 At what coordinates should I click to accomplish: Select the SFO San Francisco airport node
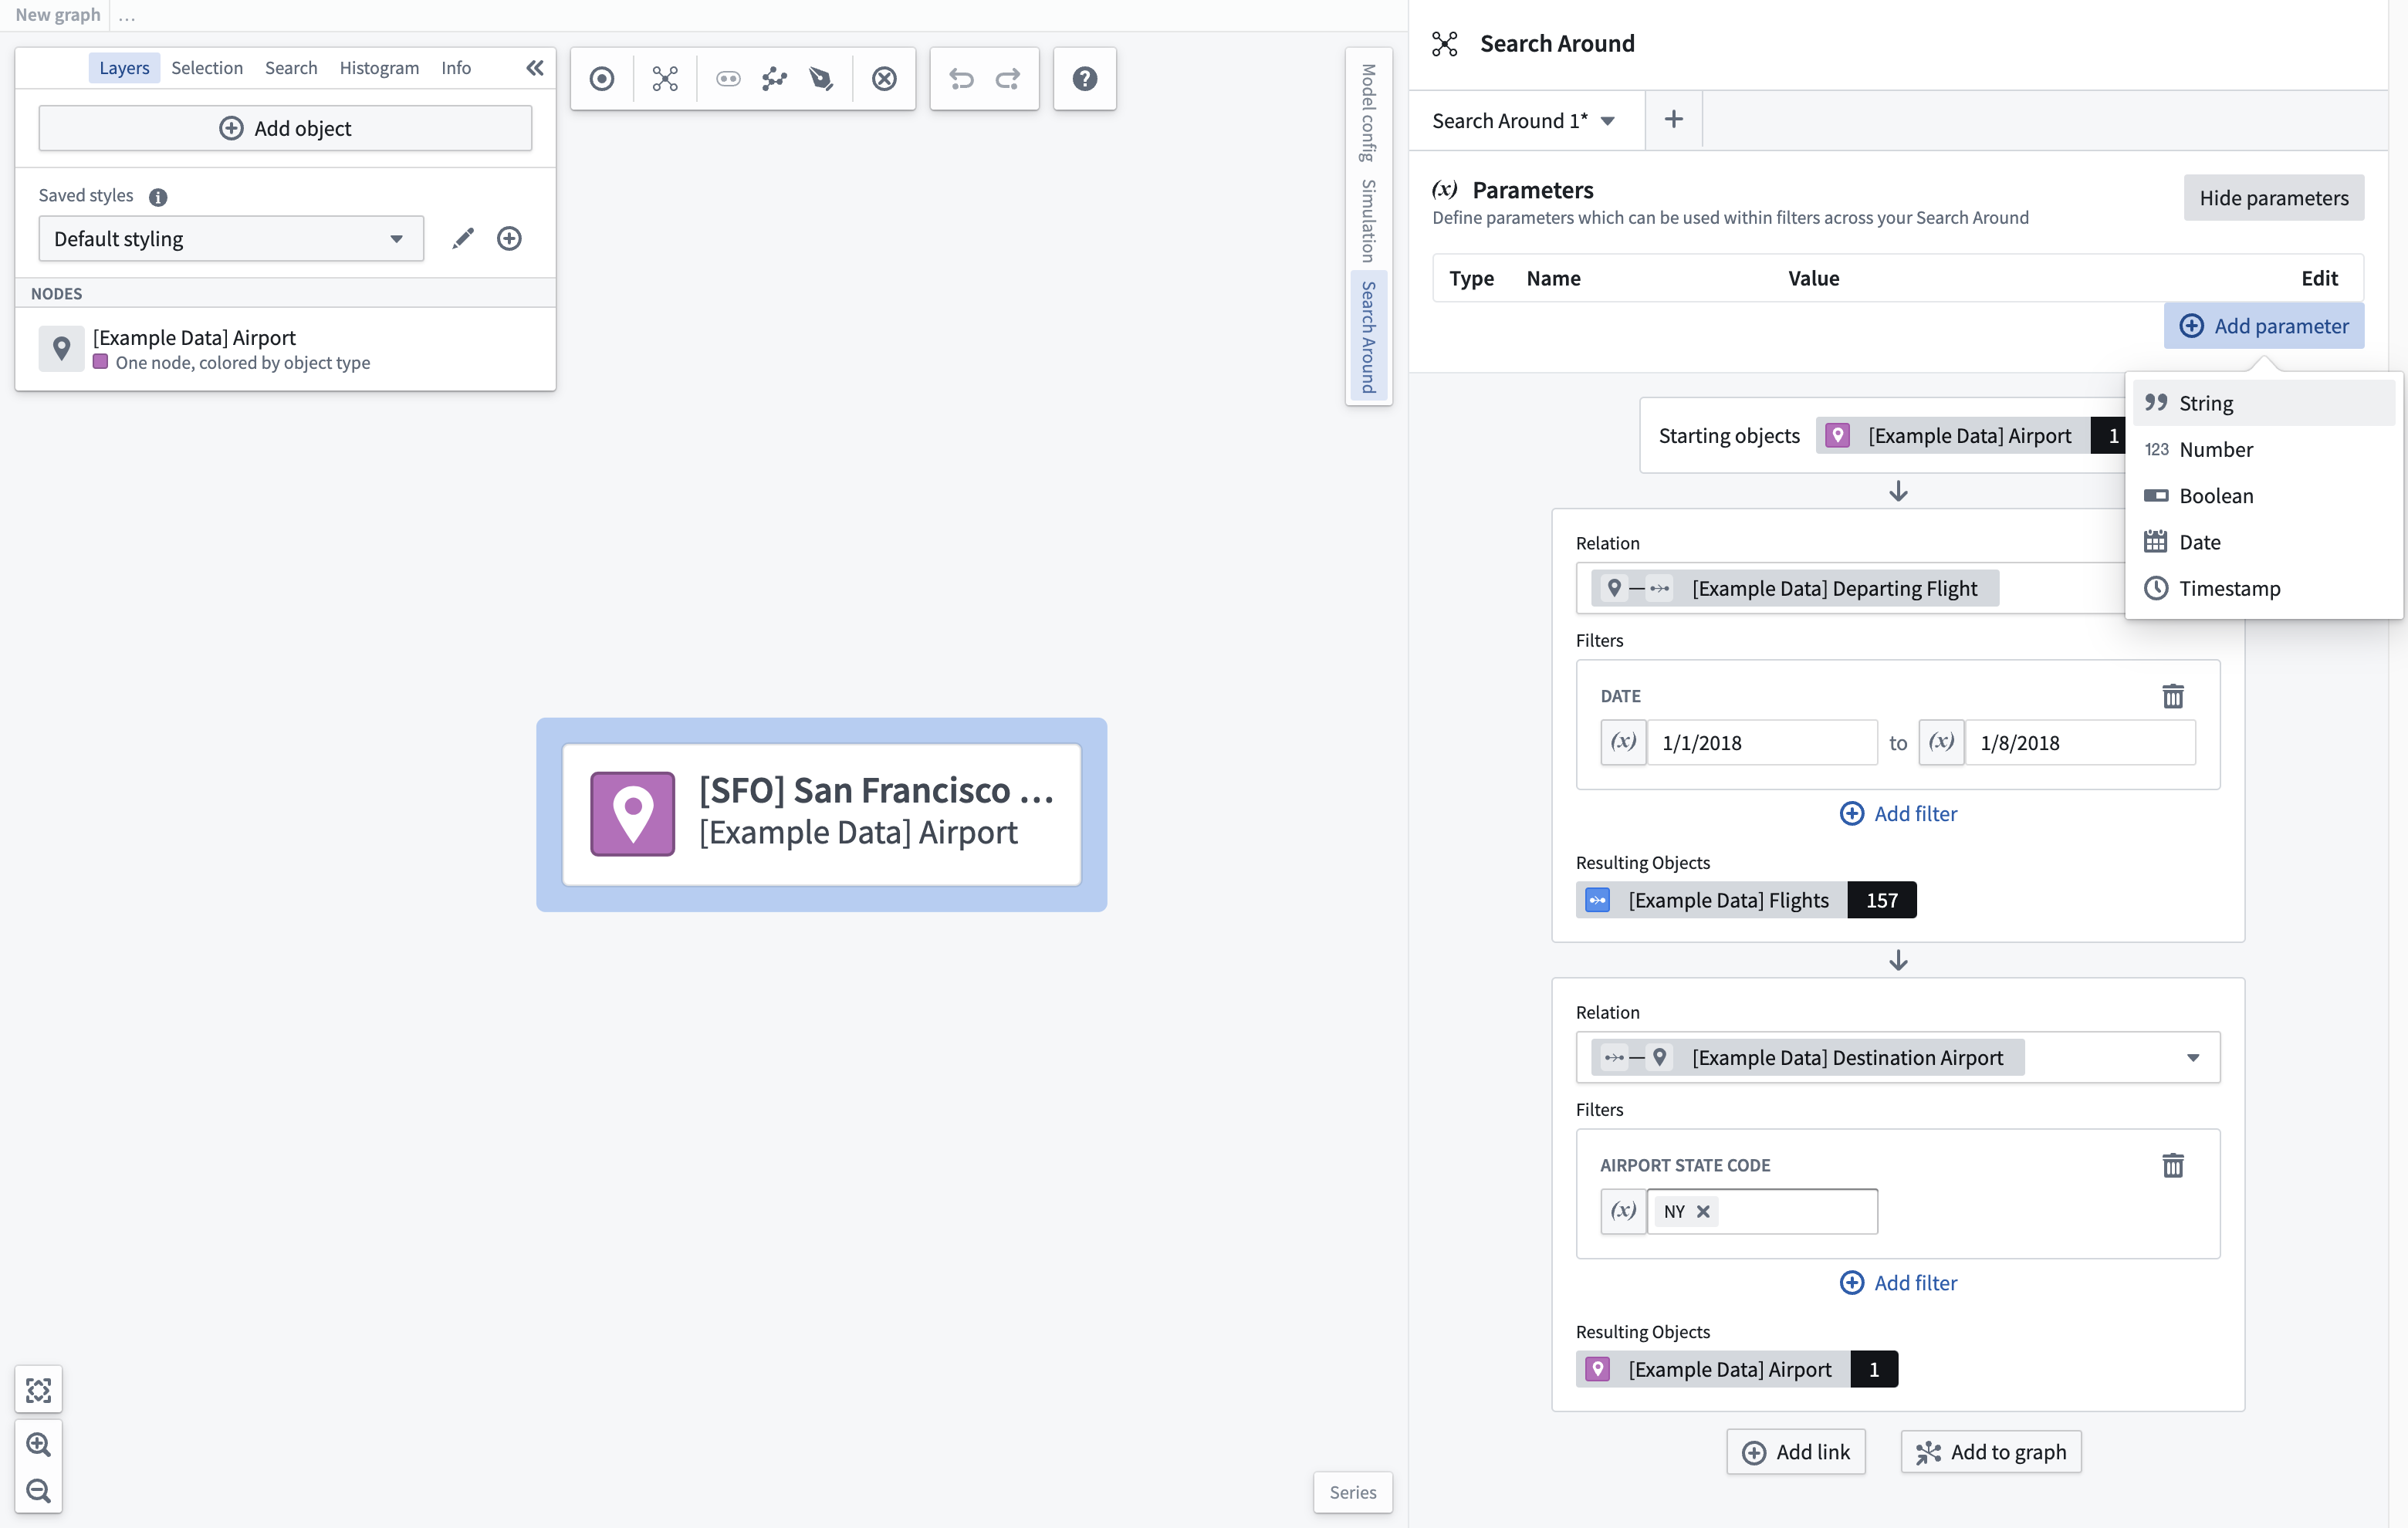821,814
